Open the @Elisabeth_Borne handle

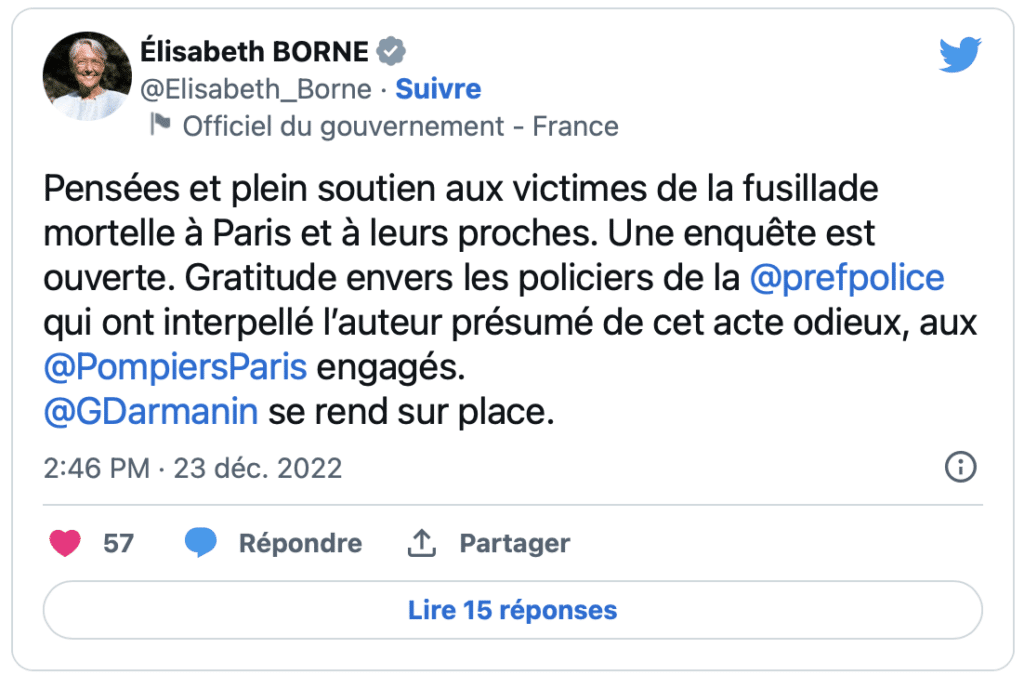coord(256,89)
